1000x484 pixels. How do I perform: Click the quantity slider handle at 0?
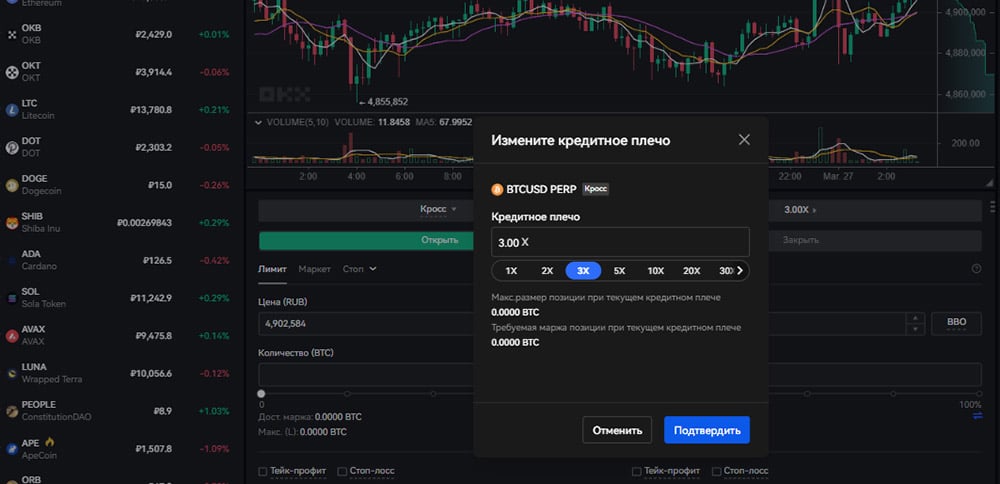coord(261,394)
